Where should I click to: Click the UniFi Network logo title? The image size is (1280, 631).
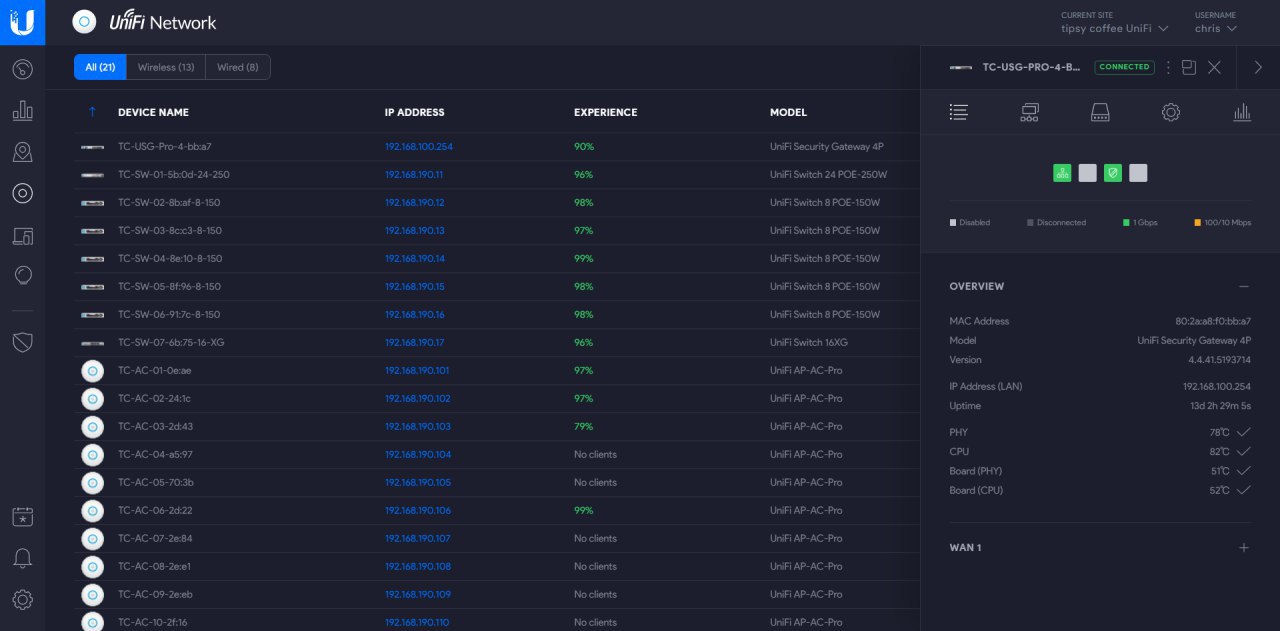(x=162, y=22)
